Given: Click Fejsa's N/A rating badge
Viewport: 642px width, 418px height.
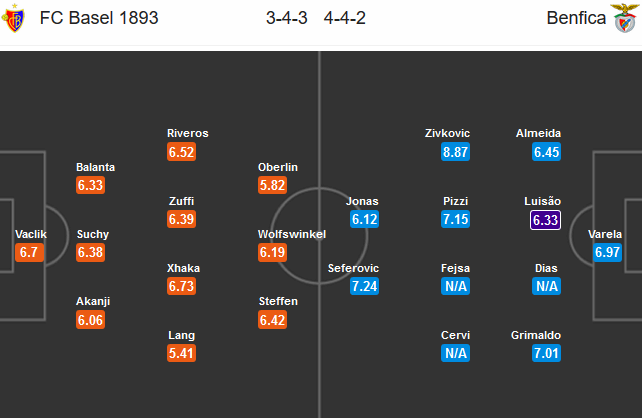Looking at the screenshot, I should pos(455,286).
